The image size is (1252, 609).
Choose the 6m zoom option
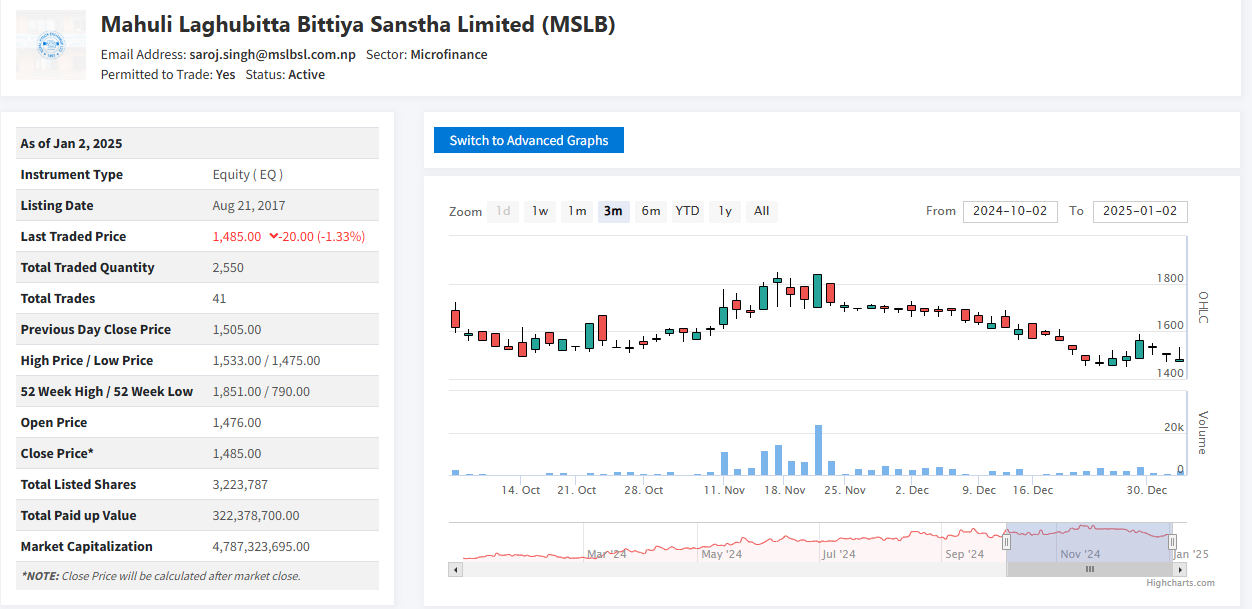(651, 211)
